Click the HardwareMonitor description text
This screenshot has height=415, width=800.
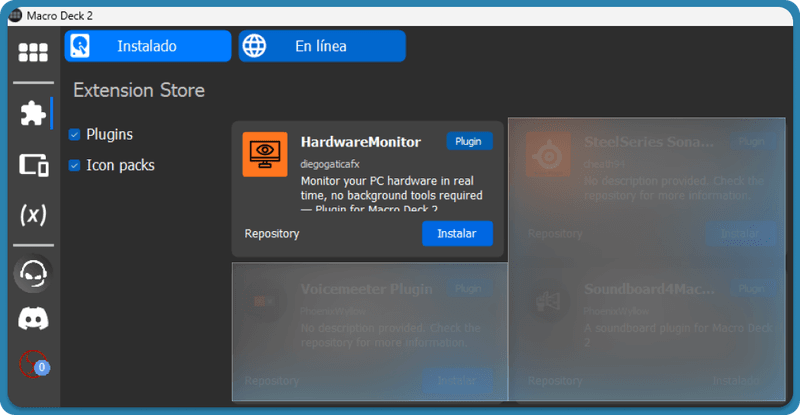(x=391, y=195)
